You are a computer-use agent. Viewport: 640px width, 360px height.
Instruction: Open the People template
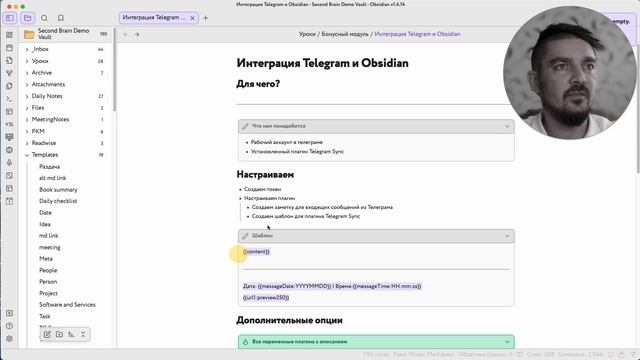tap(48, 270)
